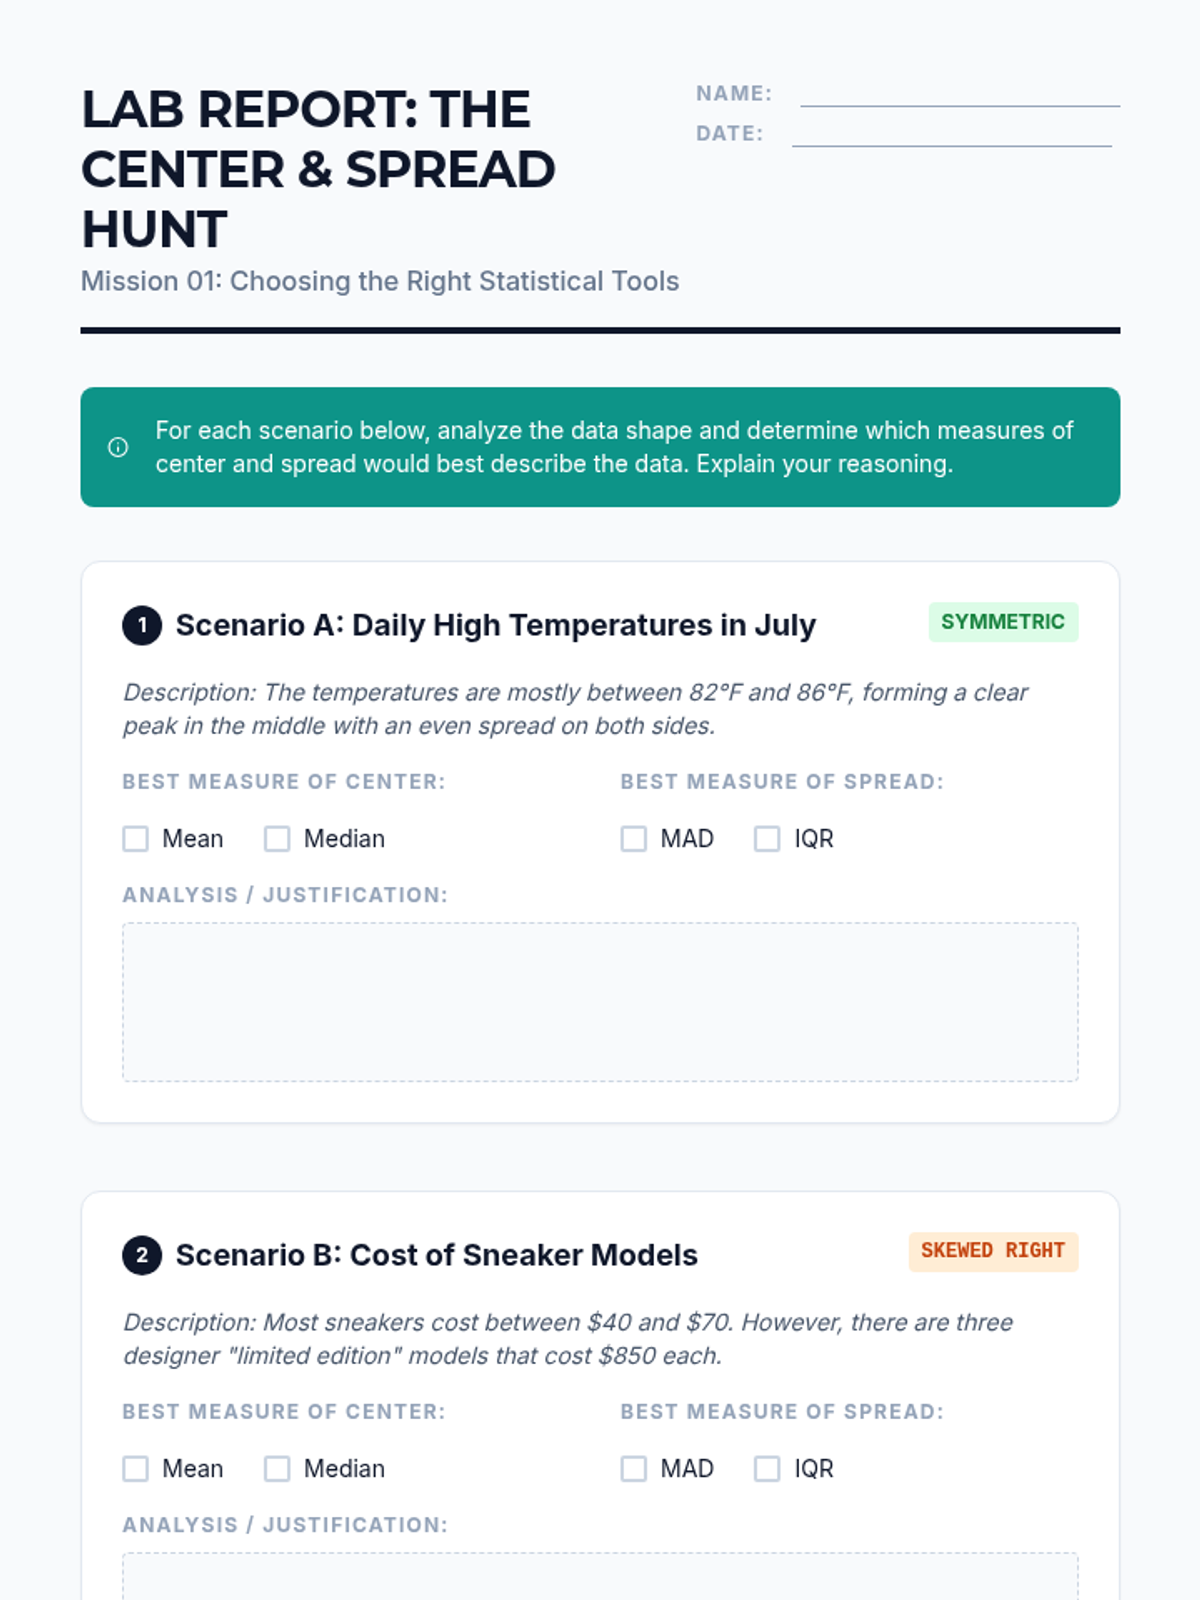Check Median for Scenario A
This screenshot has width=1200, height=1600.
pos(277,839)
